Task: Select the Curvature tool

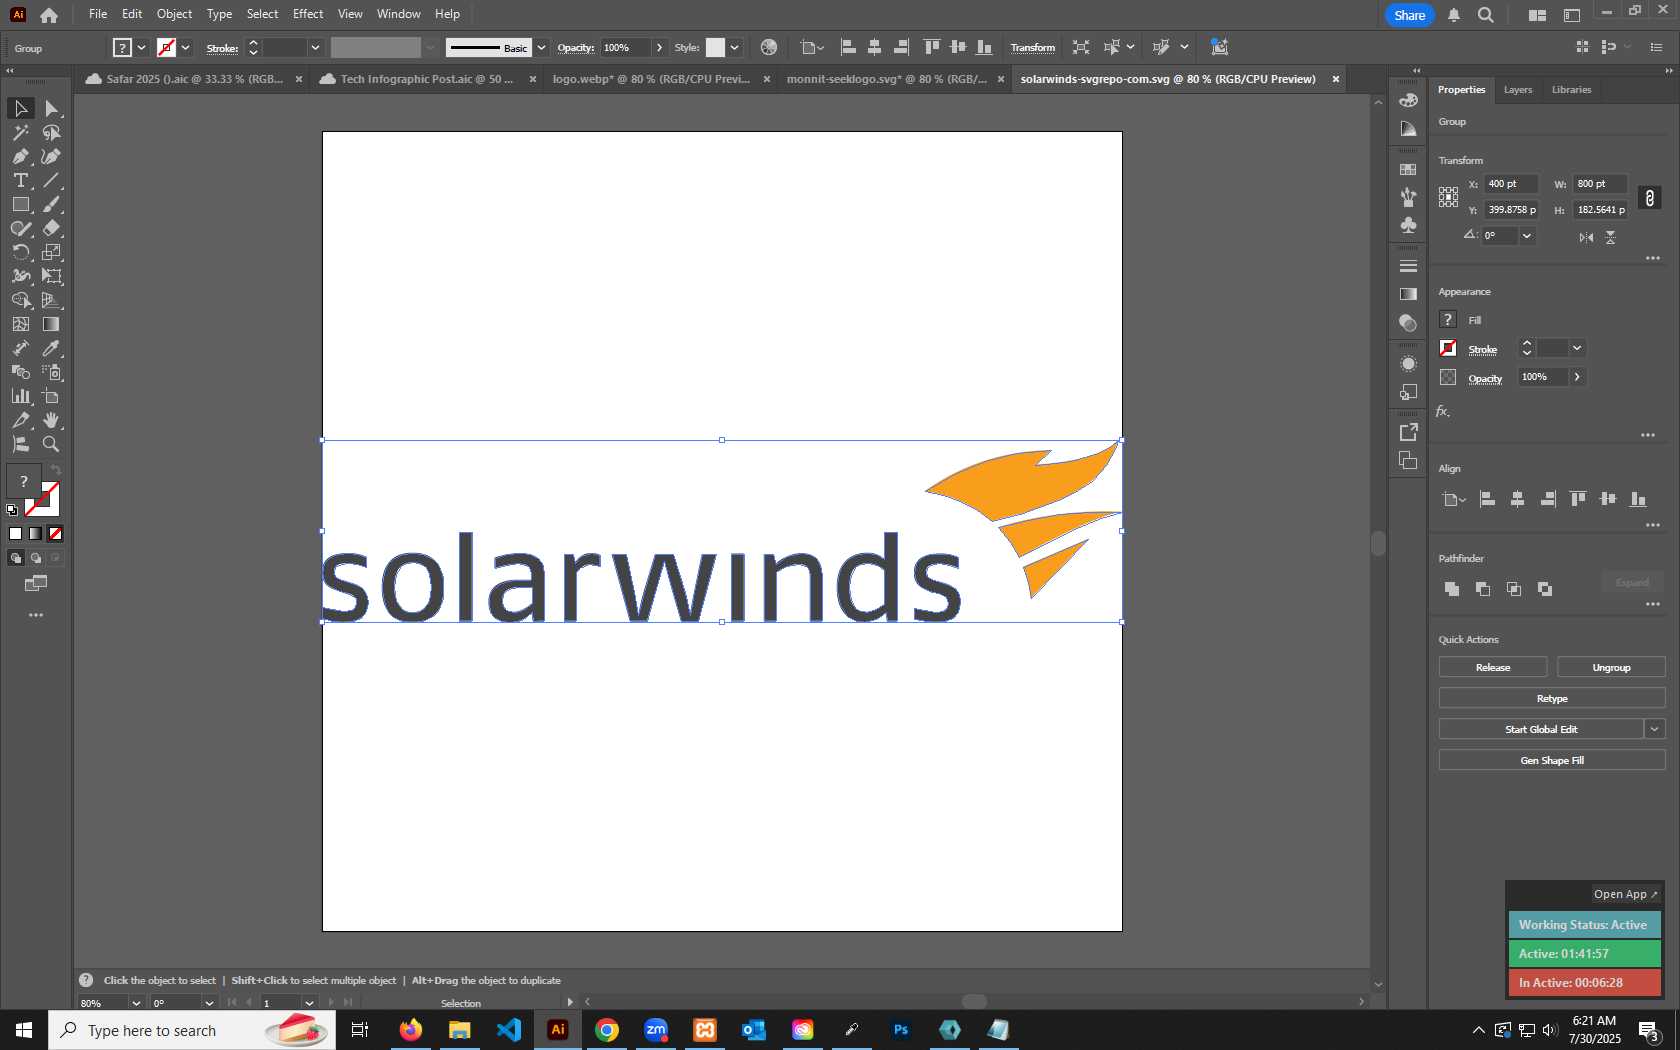Action: 52,156
